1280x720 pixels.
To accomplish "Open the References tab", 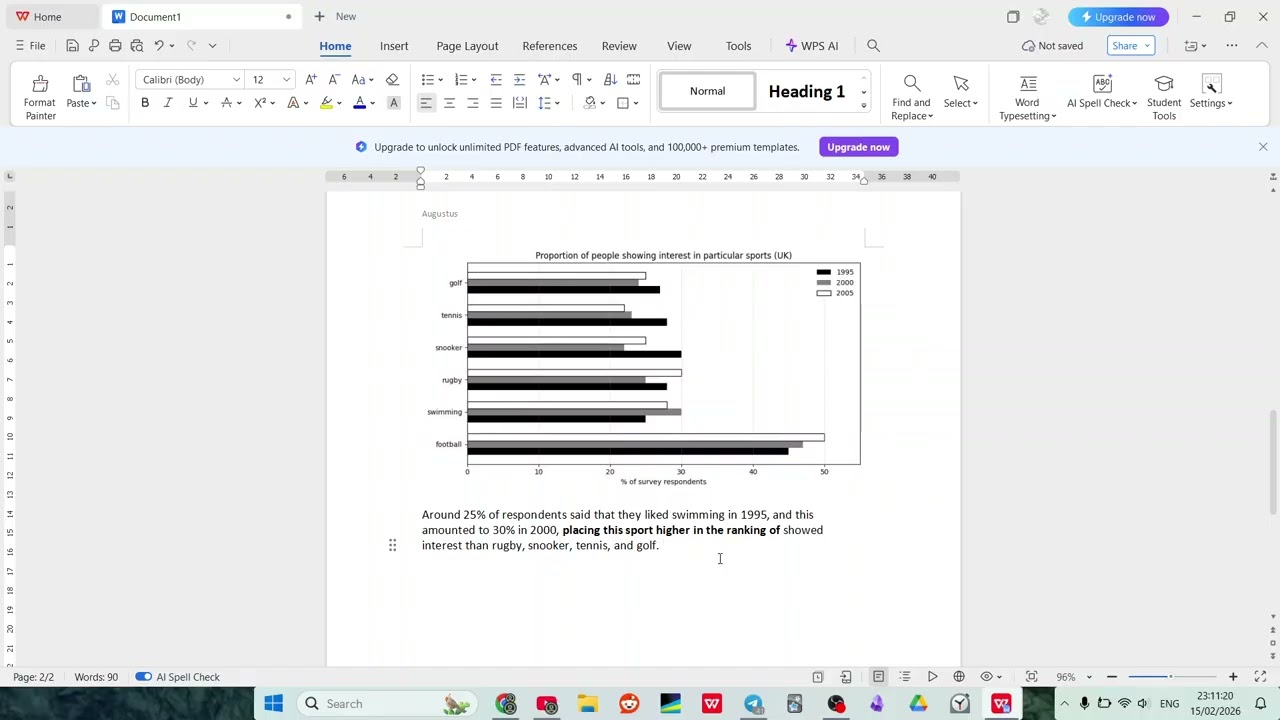I will [x=549, y=46].
